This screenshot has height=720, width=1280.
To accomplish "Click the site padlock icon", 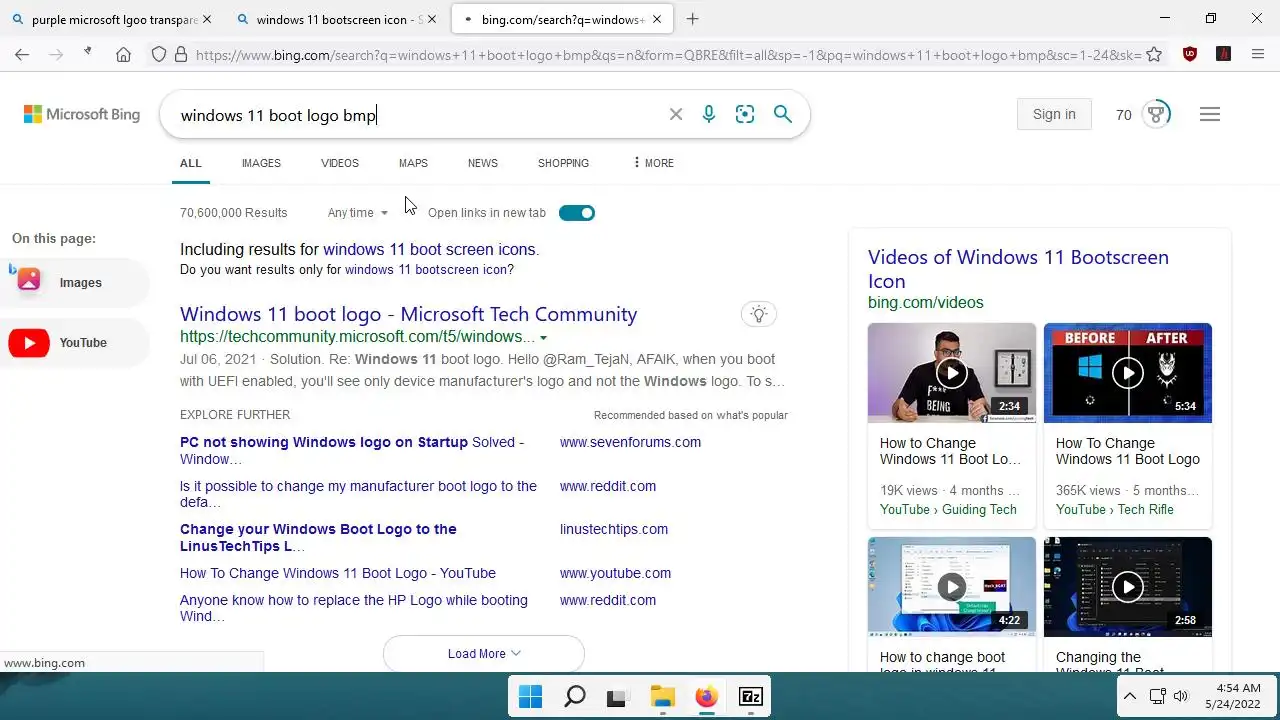I will click(x=181, y=55).
